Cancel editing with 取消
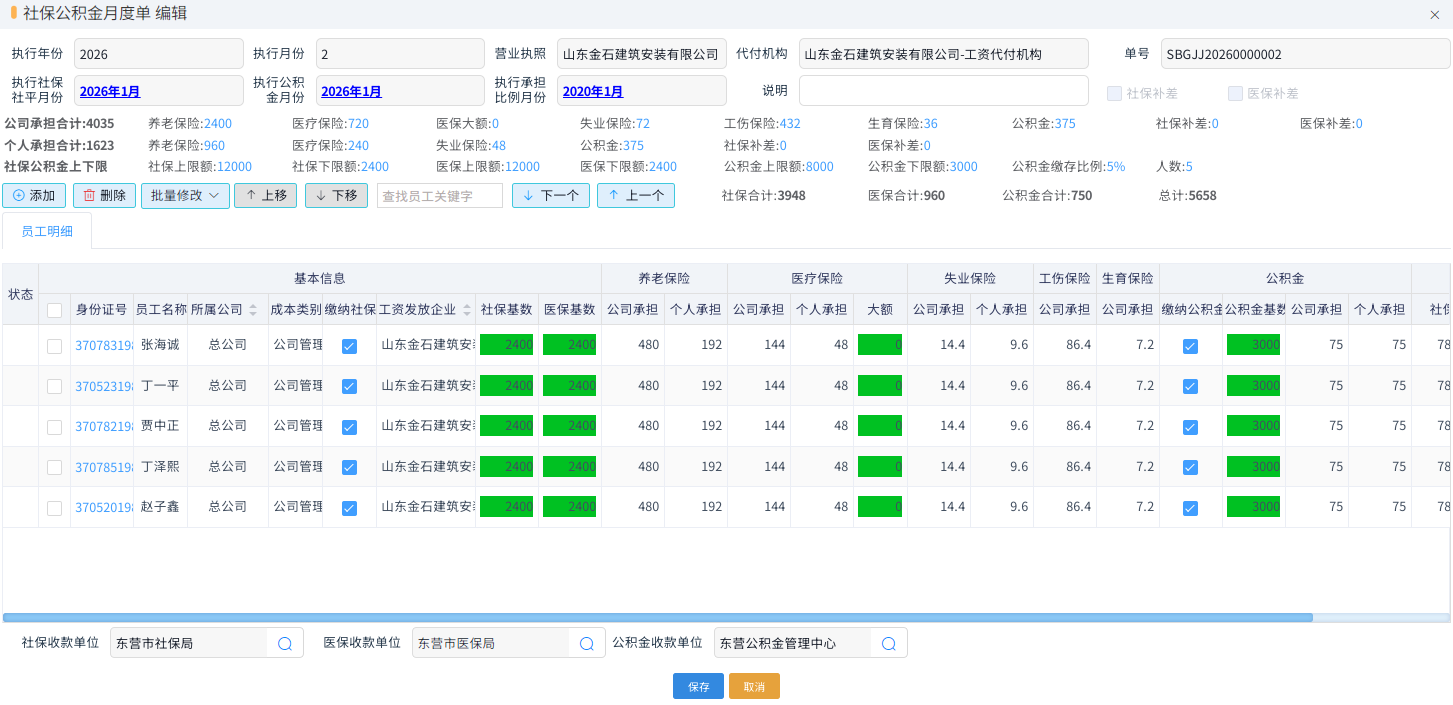The image size is (1453, 705). click(x=754, y=686)
